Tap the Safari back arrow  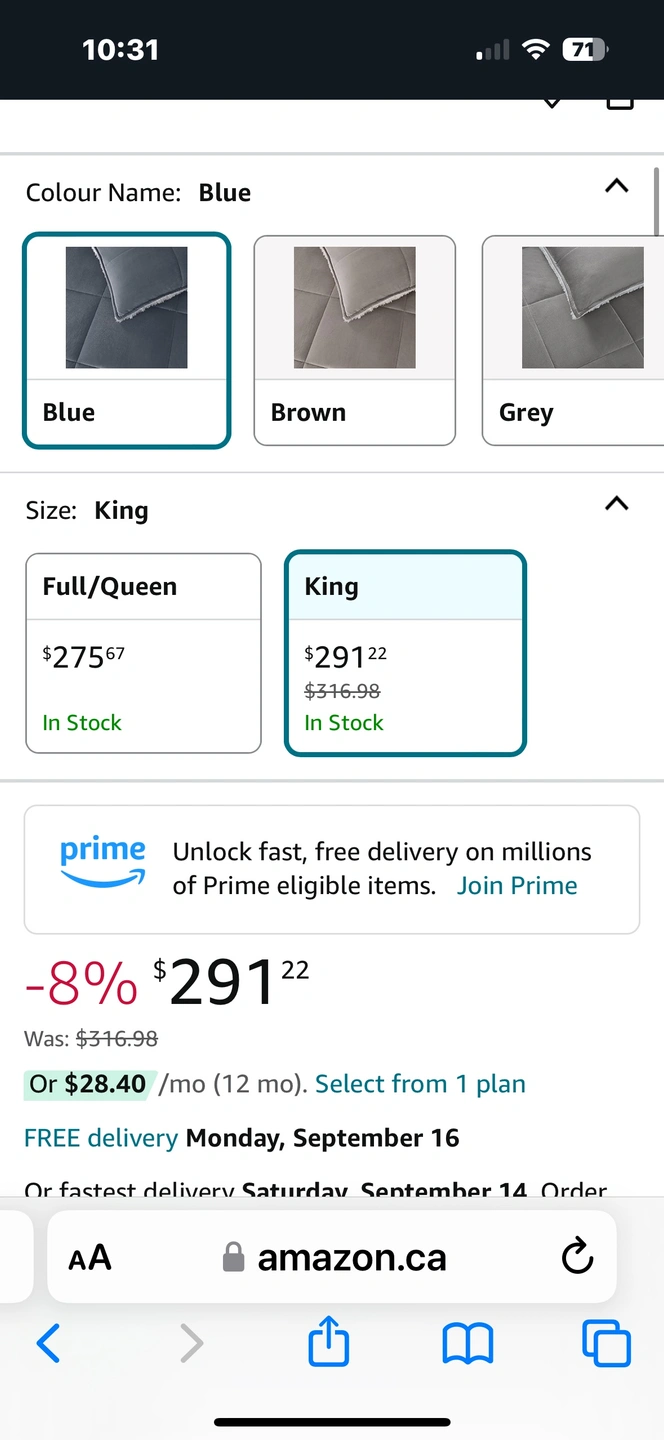48,1343
